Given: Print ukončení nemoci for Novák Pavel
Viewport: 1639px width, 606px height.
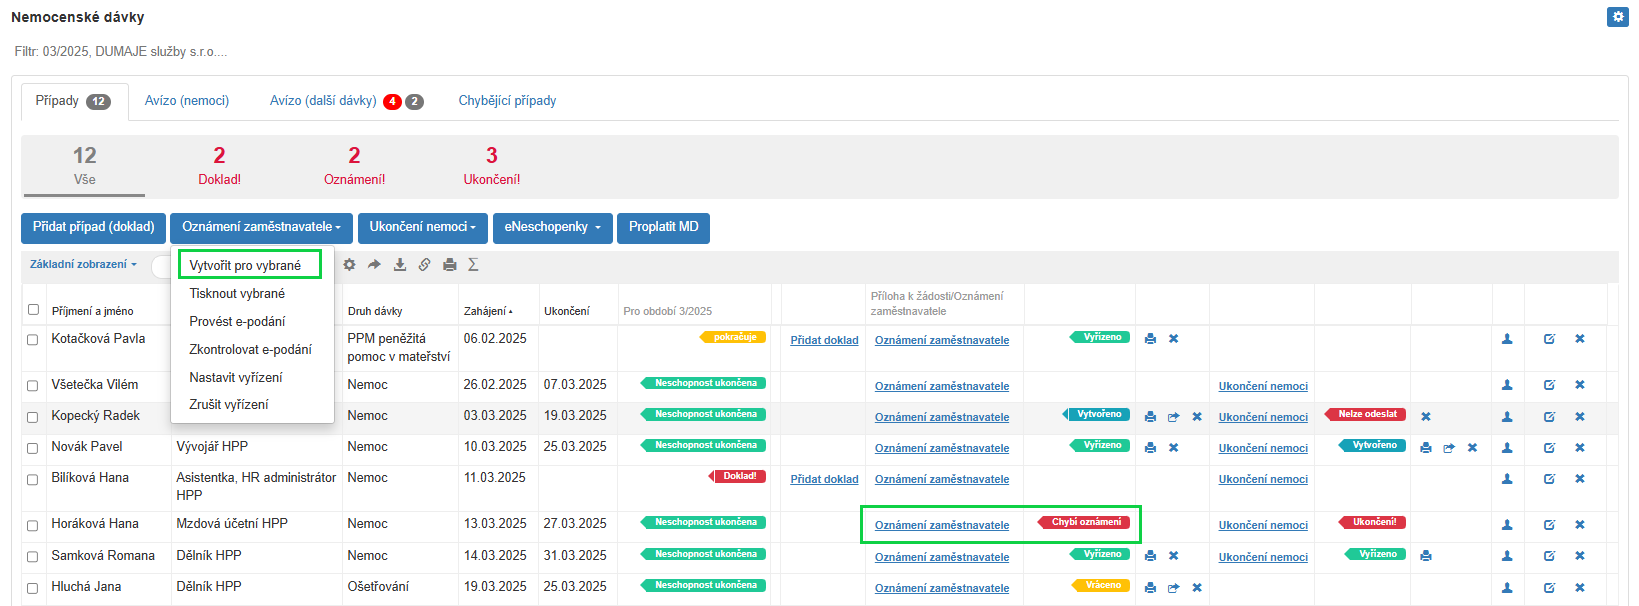Looking at the screenshot, I should click(x=1426, y=448).
